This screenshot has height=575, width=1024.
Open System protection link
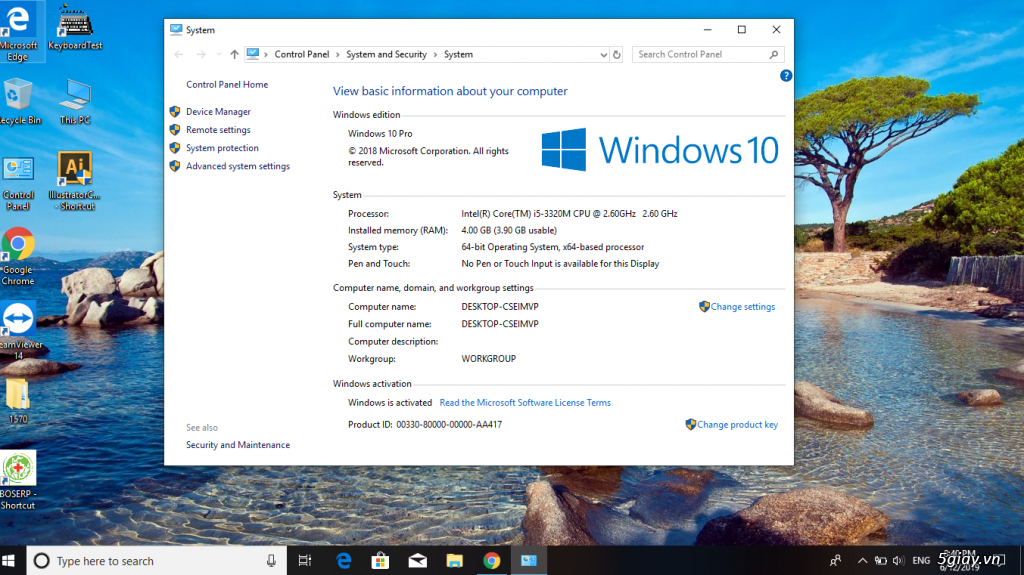tap(222, 148)
